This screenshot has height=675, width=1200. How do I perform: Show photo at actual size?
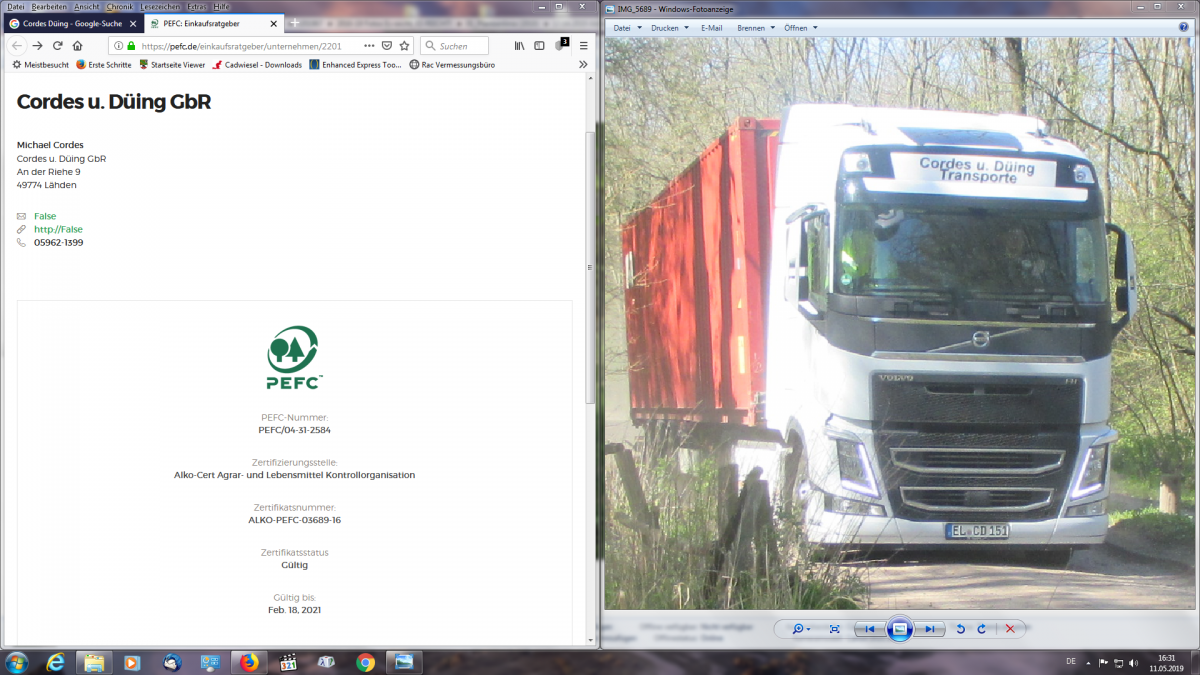tap(834, 629)
